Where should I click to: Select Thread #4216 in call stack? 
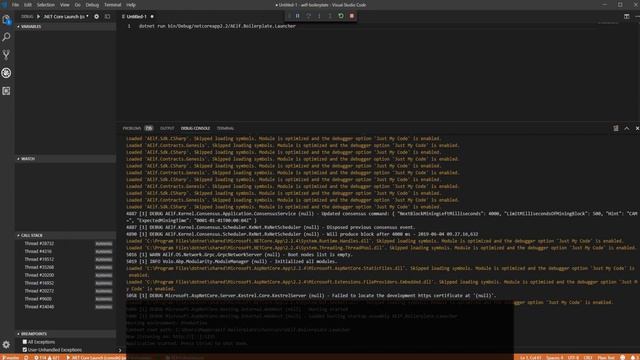click(38, 251)
